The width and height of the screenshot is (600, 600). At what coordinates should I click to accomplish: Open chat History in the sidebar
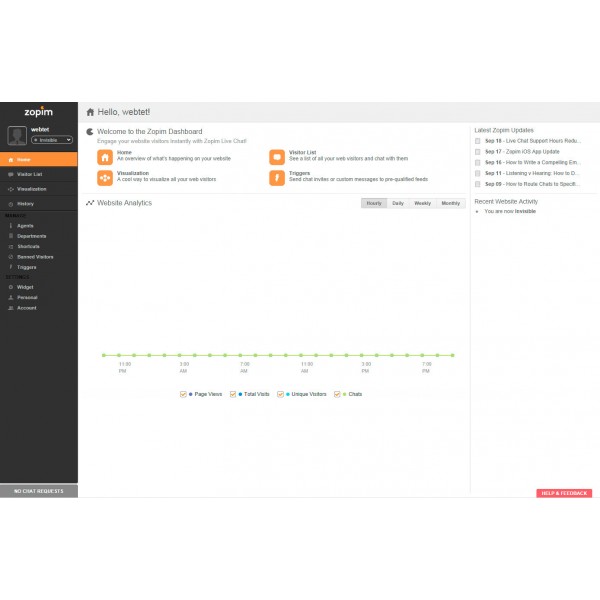point(38,204)
